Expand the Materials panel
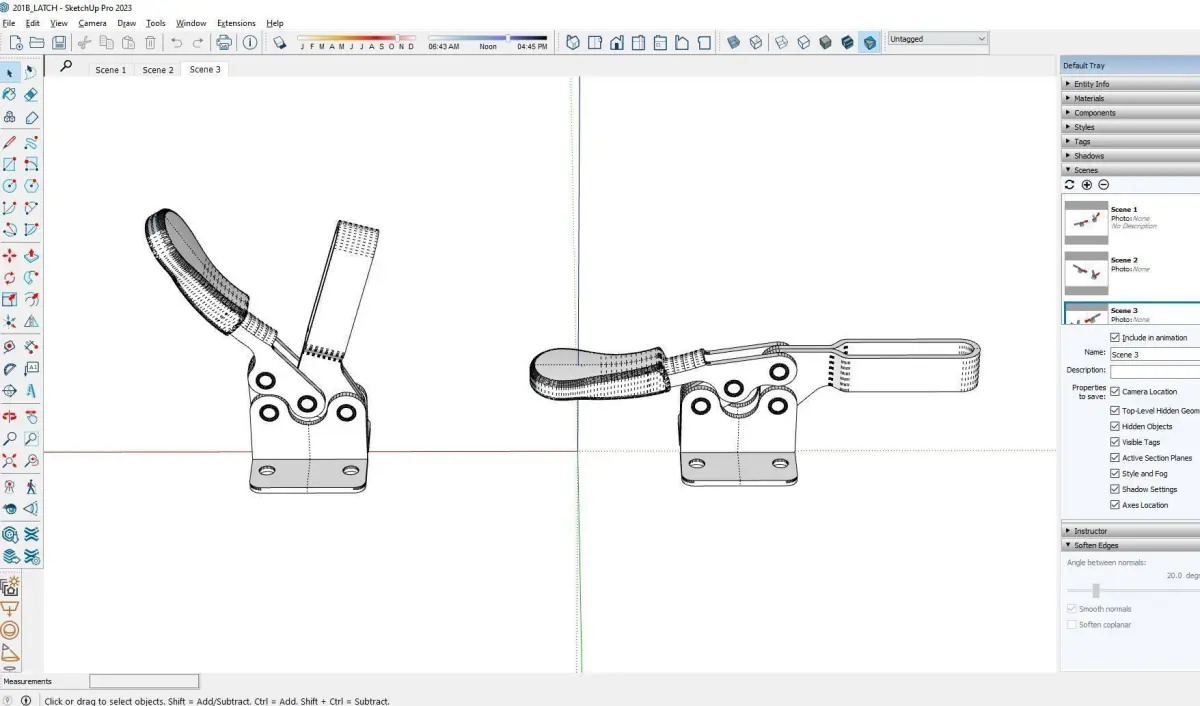The image size is (1200, 706). click(x=1130, y=98)
